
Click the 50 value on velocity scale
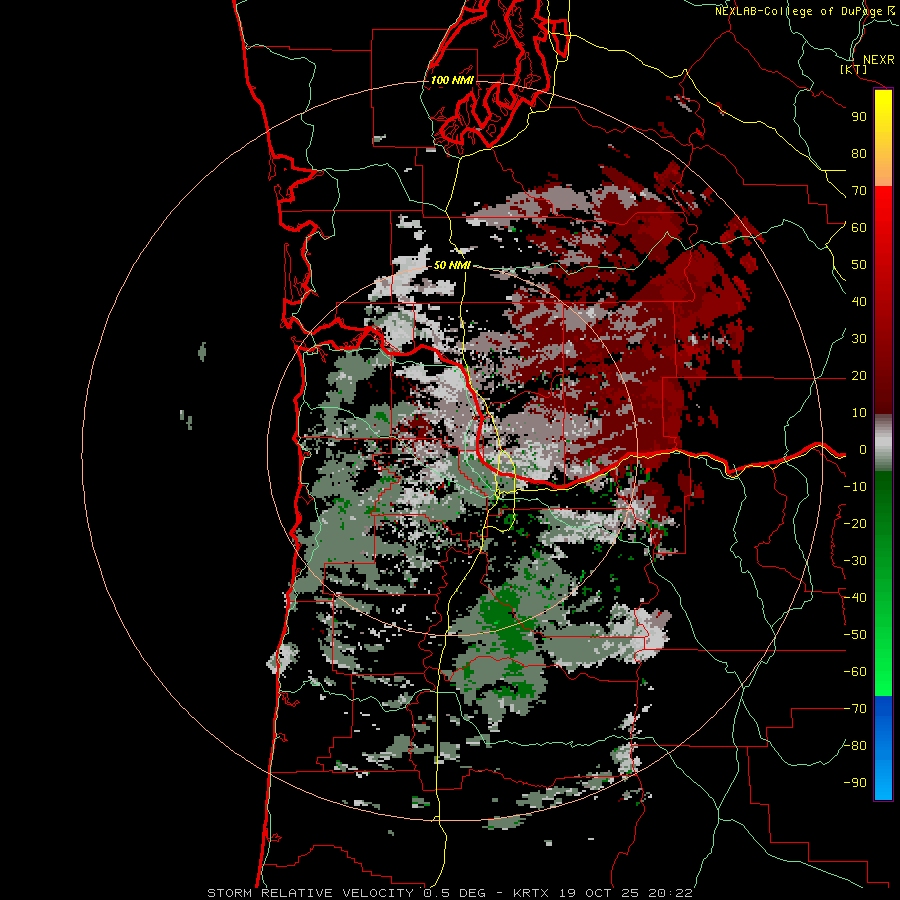click(x=859, y=265)
